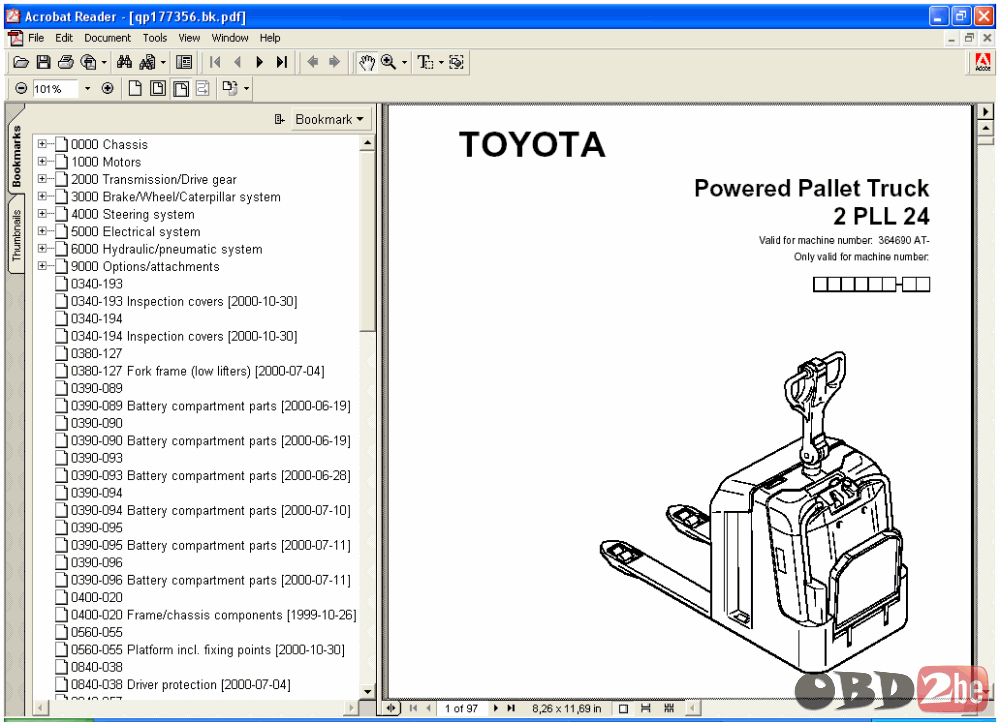1000x722 pixels.
Task: Switch to continuous facing layout in status bar
Action: 669,708
